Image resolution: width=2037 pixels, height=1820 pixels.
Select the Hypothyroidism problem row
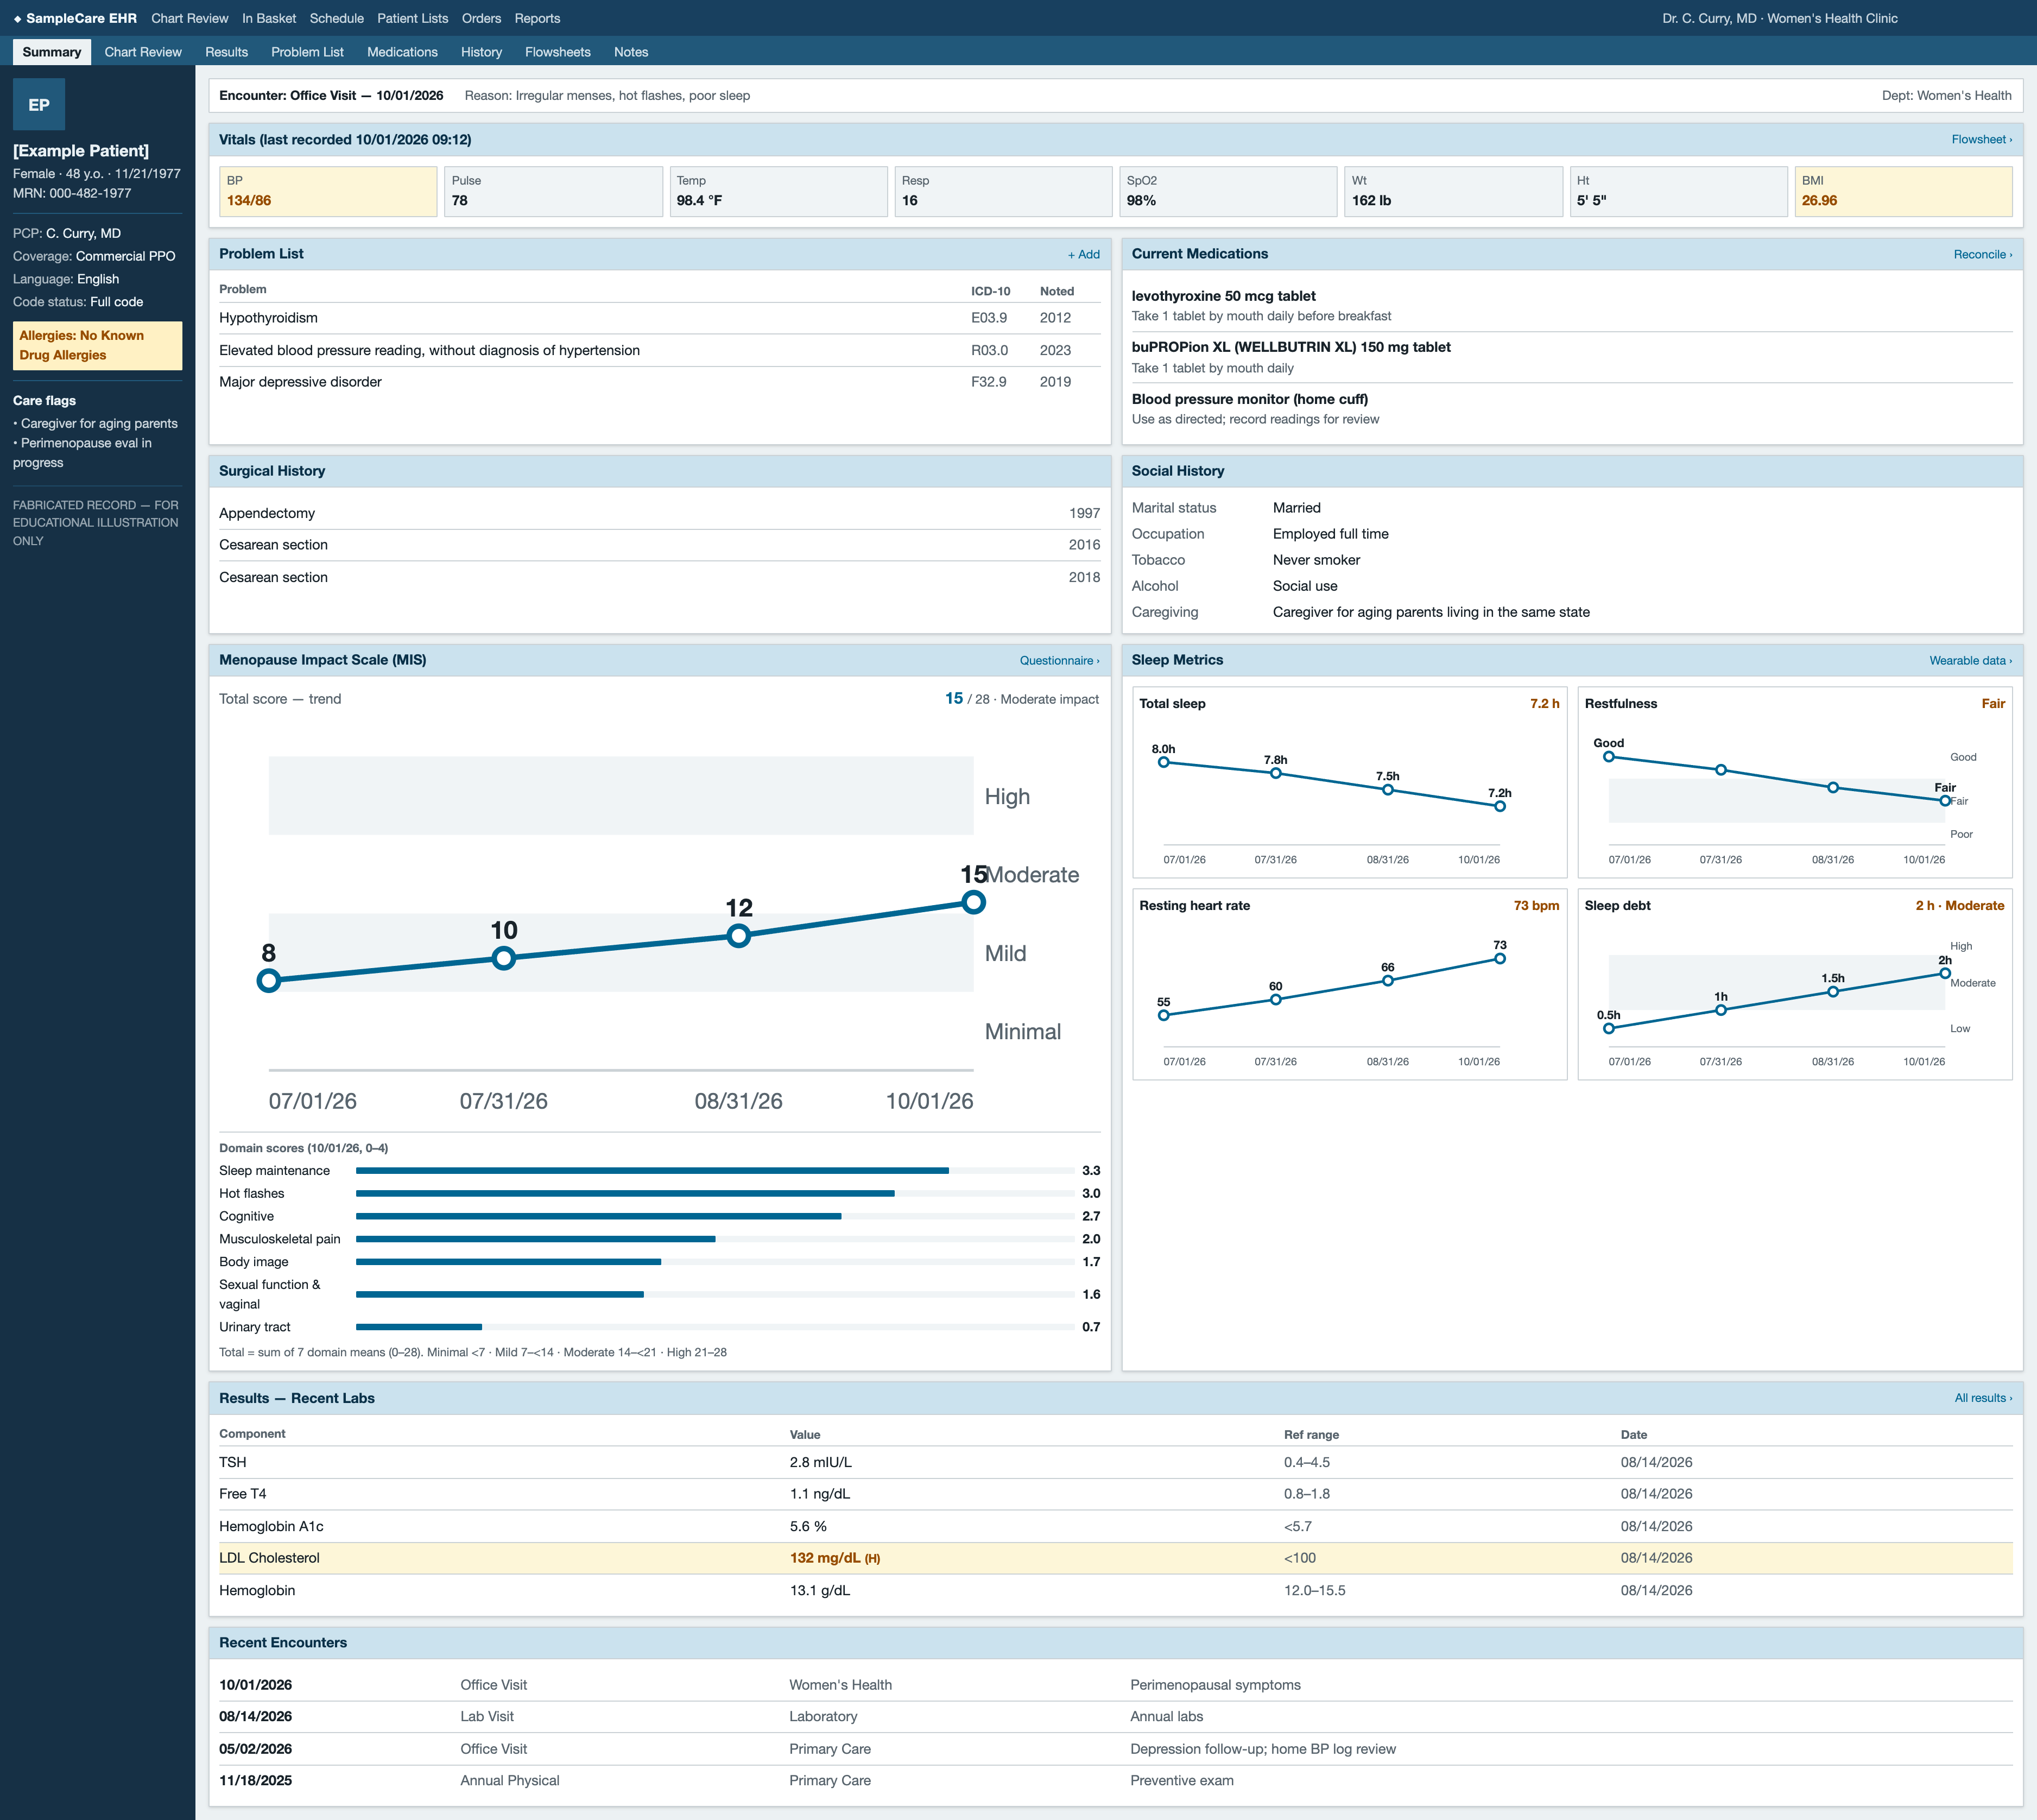click(659, 318)
